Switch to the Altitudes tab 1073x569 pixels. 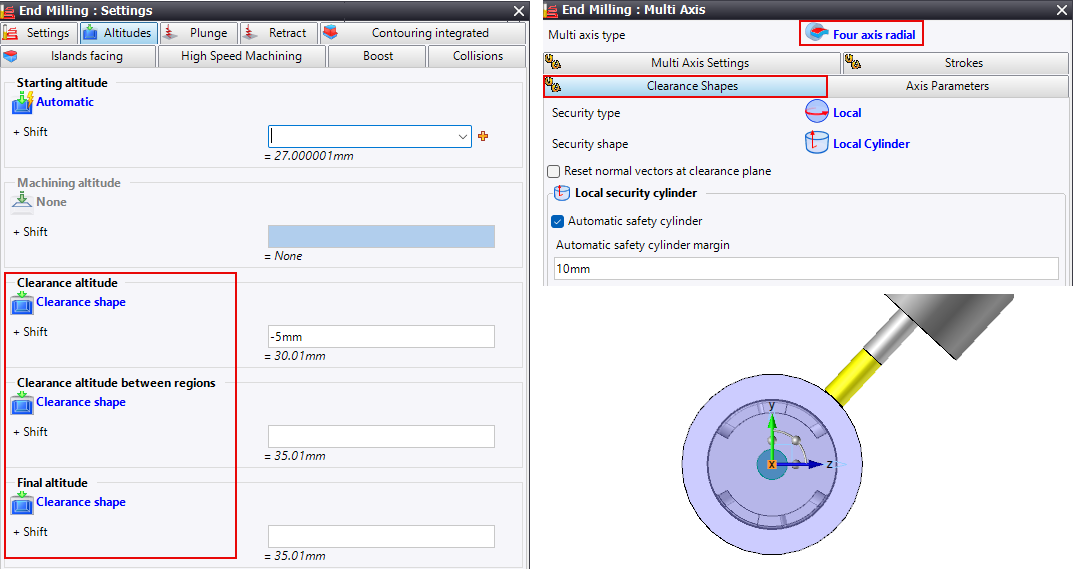[x=118, y=33]
